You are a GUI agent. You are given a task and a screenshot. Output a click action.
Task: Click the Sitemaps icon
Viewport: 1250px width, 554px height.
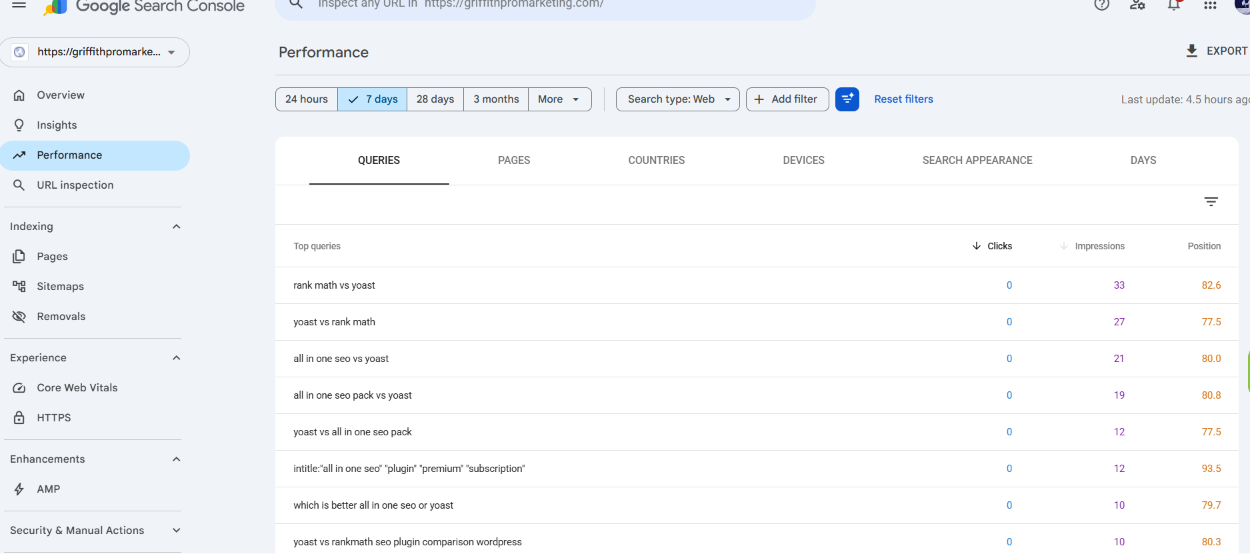coord(19,286)
